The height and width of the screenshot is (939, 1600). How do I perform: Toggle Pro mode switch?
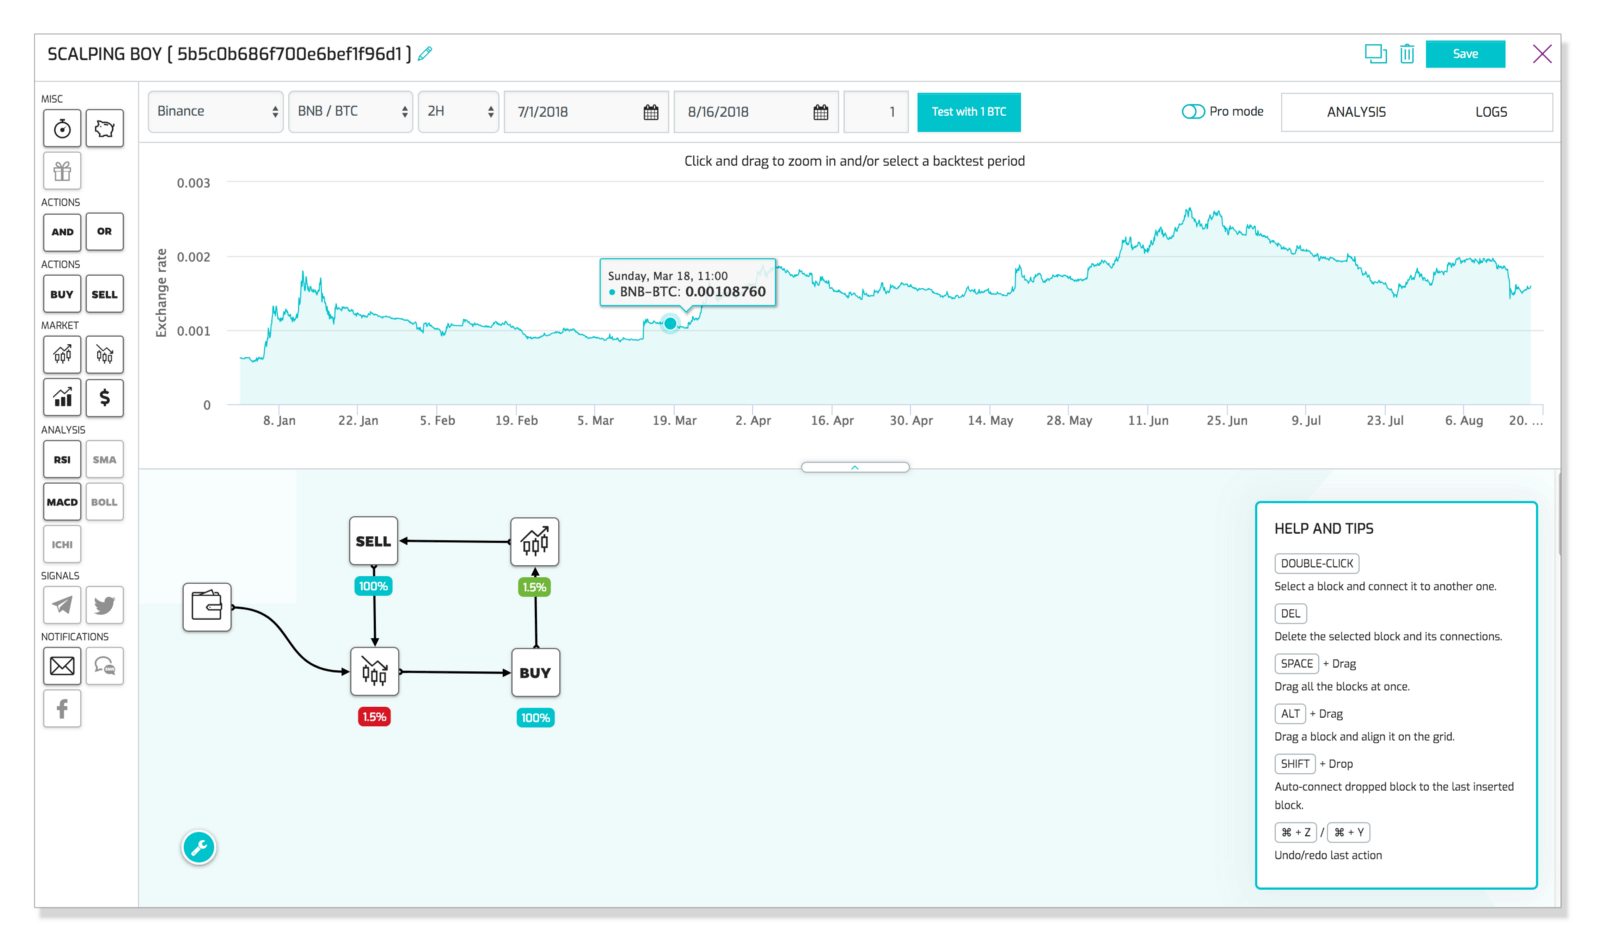pos(1193,112)
